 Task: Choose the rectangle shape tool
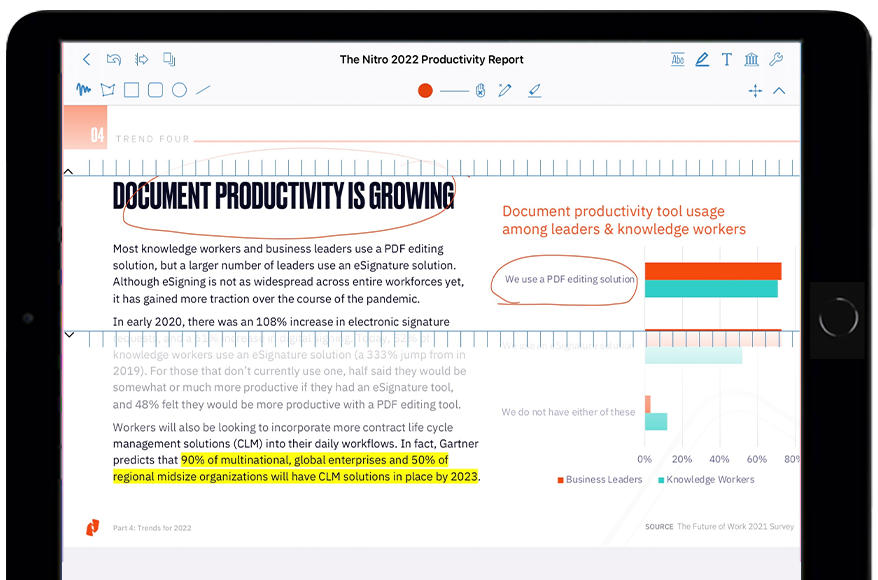pos(132,90)
